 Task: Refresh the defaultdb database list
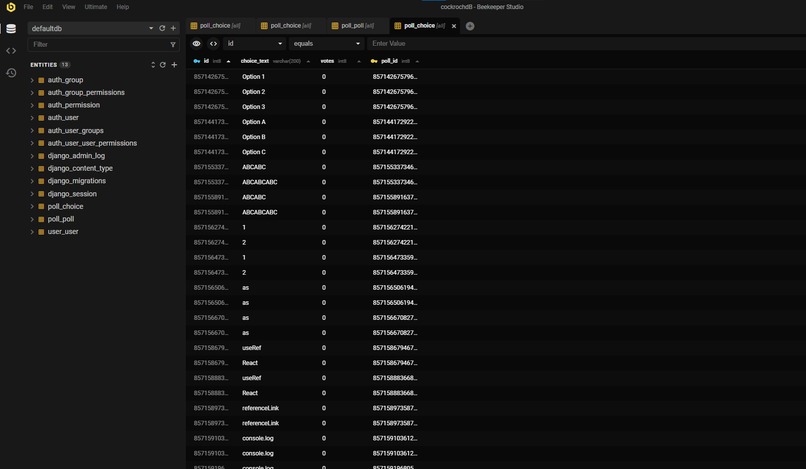coord(162,28)
